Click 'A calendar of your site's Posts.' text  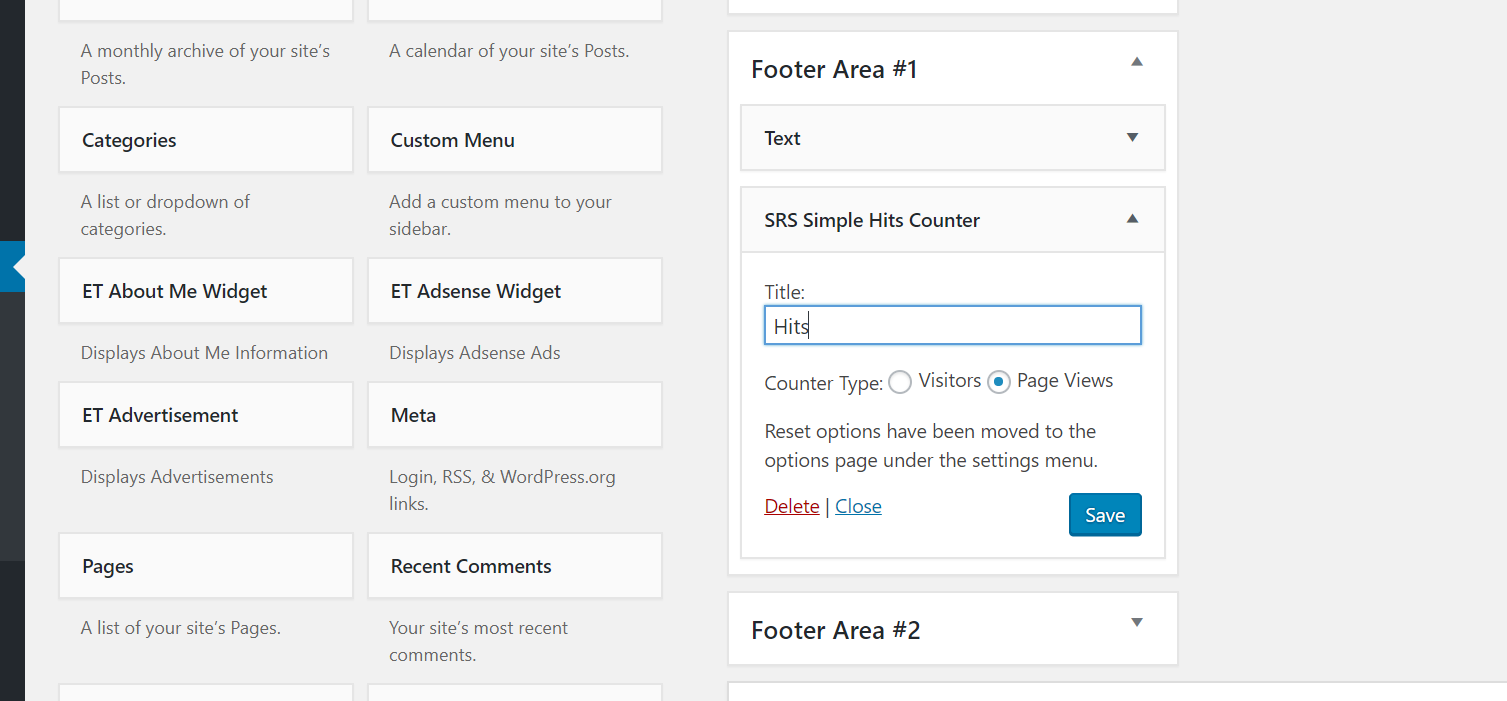click(x=509, y=51)
